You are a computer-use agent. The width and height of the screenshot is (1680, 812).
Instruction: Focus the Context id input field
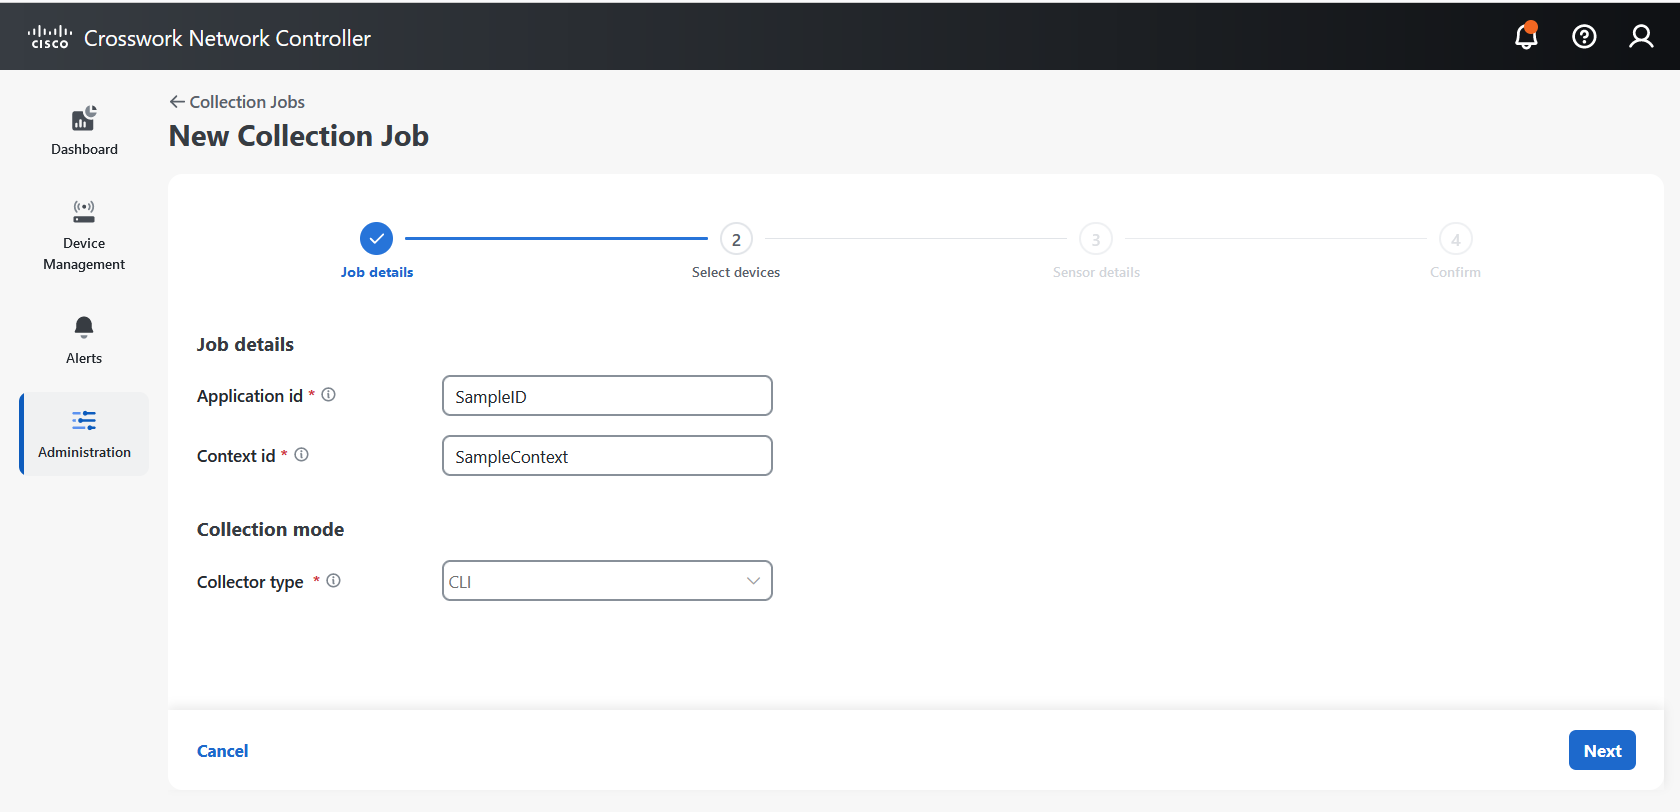tap(607, 456)
